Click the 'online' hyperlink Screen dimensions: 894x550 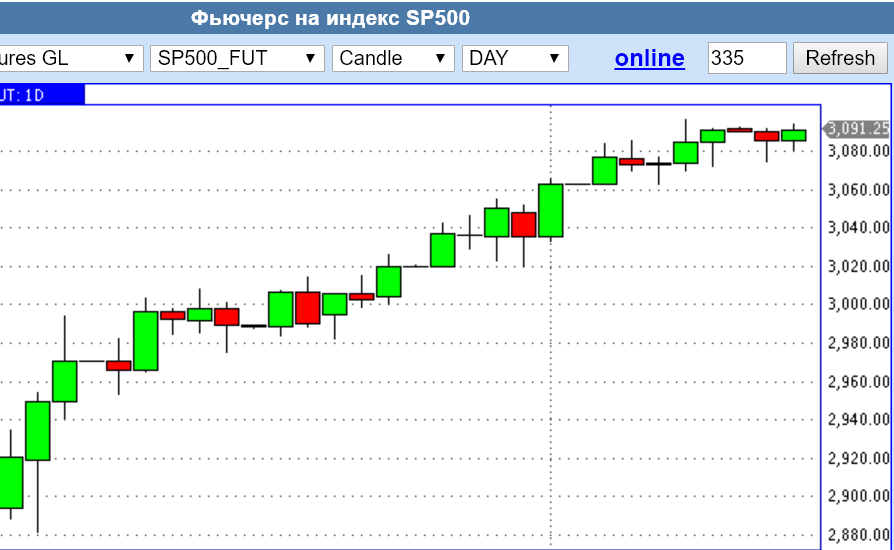click(x=649, y=58)
